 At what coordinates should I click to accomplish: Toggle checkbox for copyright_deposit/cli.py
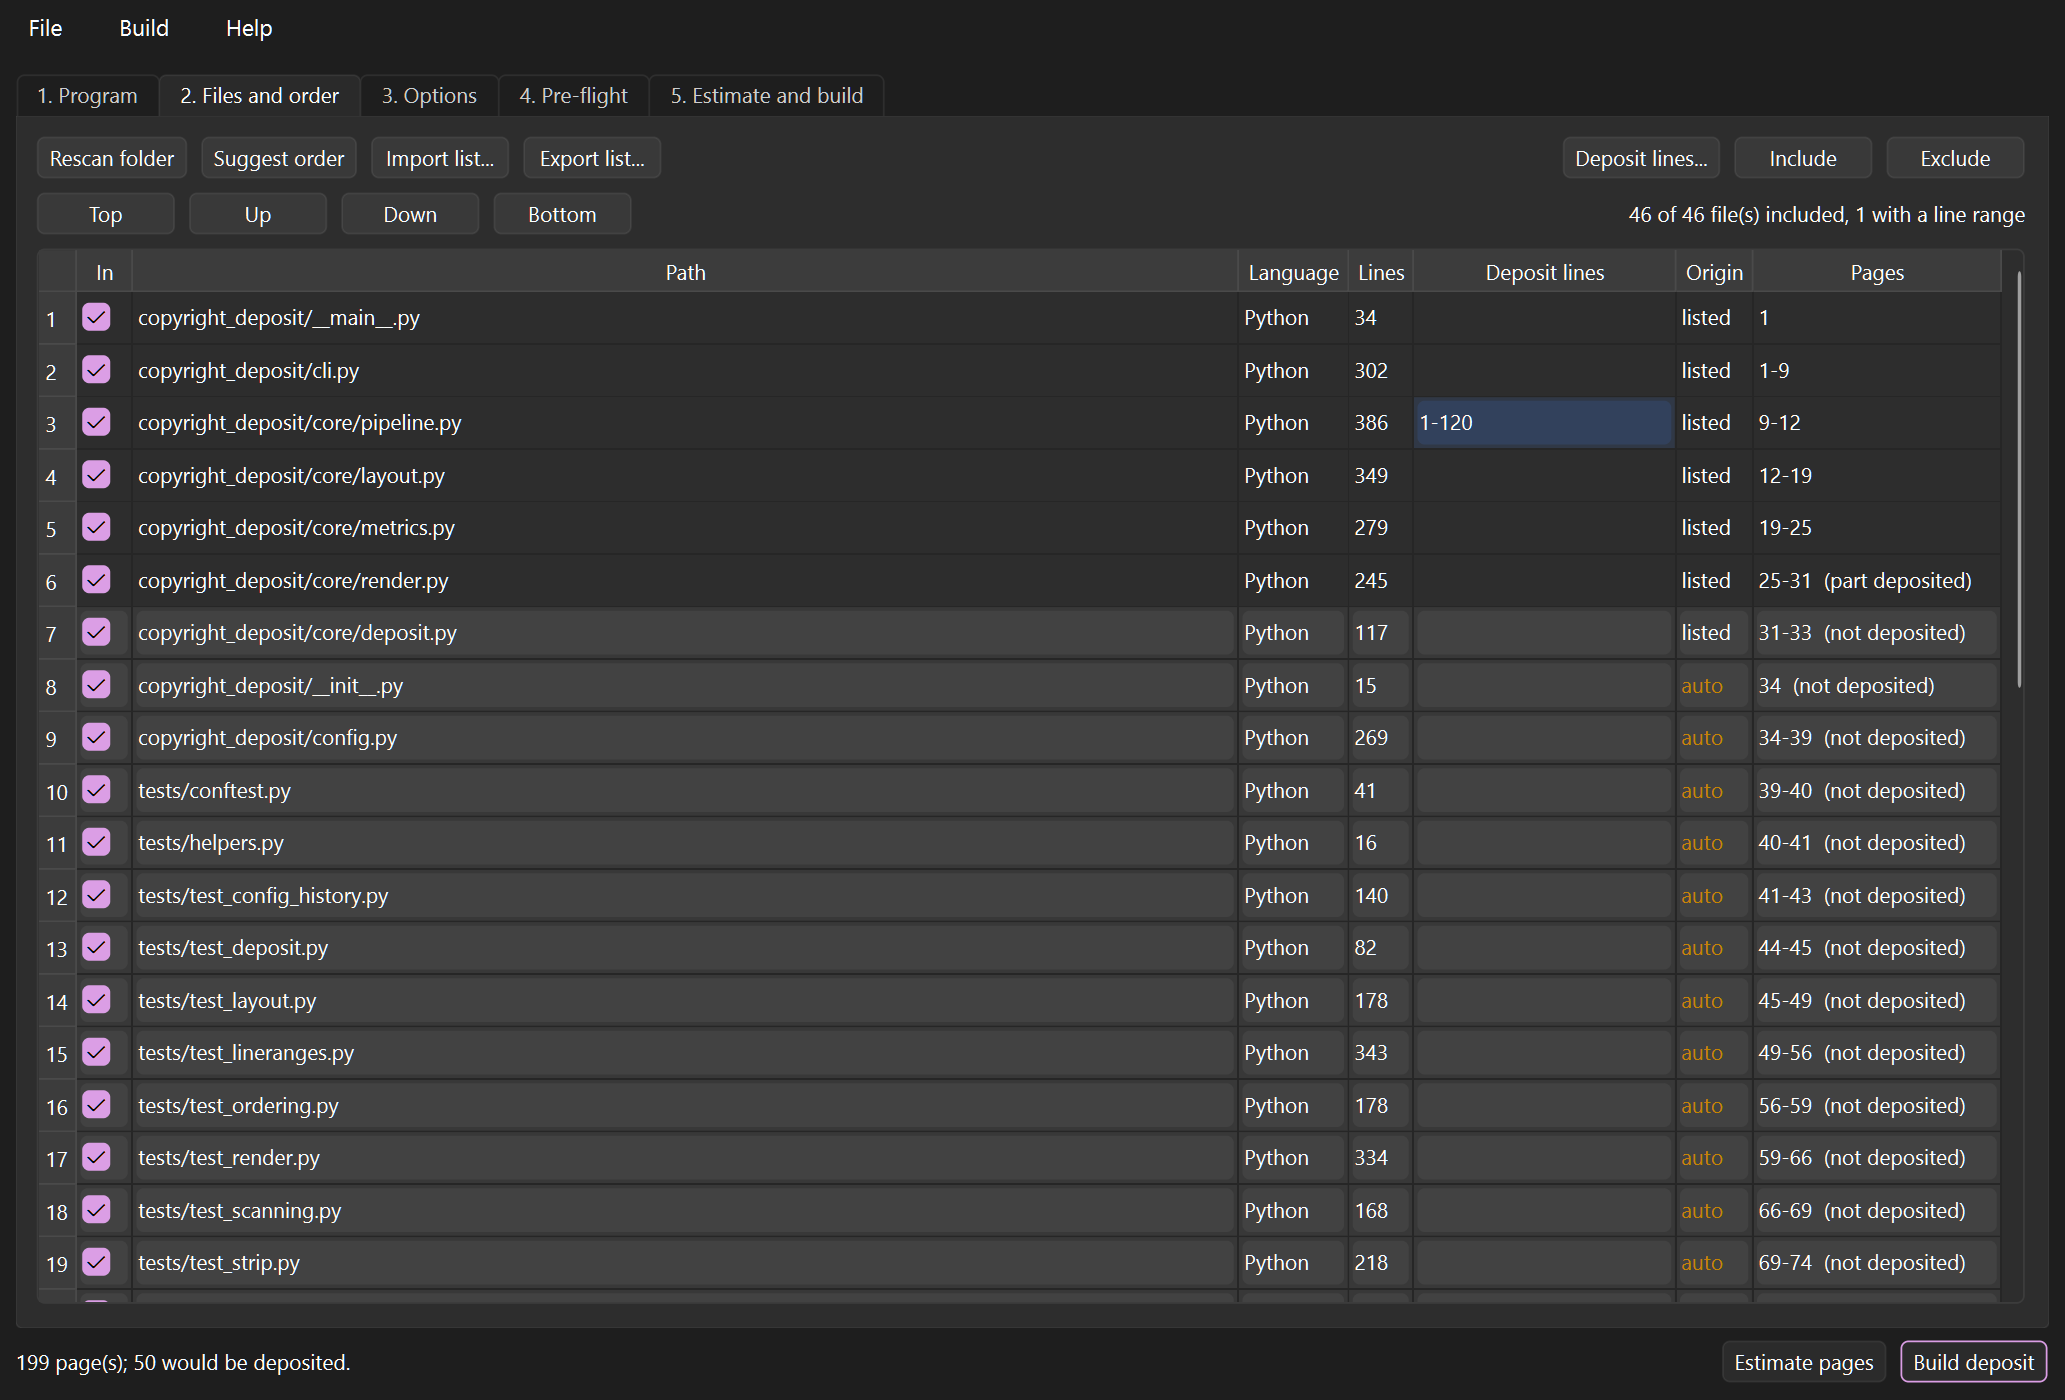(96, 370)
